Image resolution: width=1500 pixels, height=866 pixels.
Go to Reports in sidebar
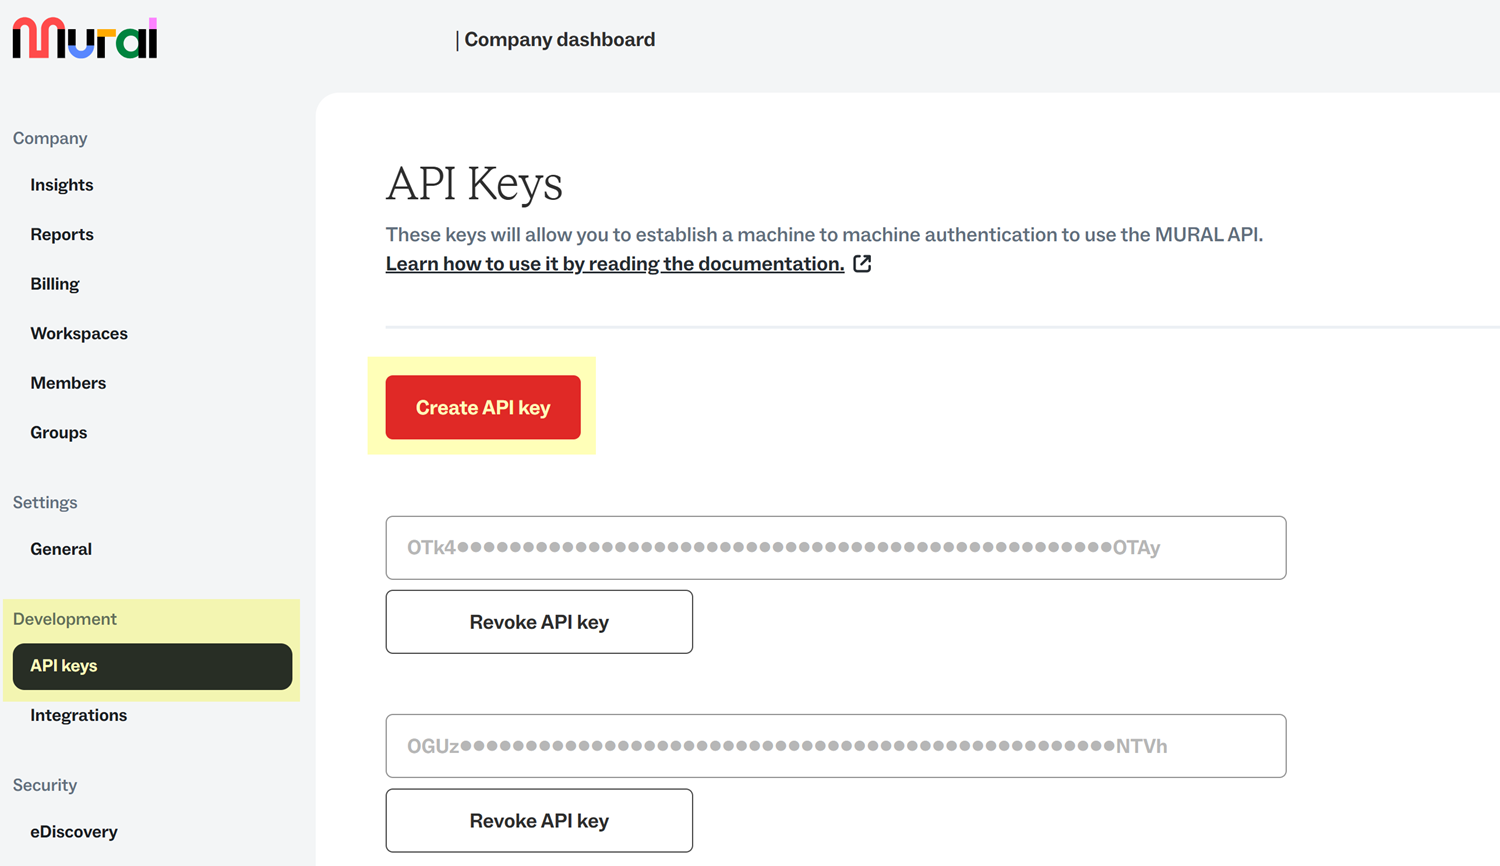62,234
